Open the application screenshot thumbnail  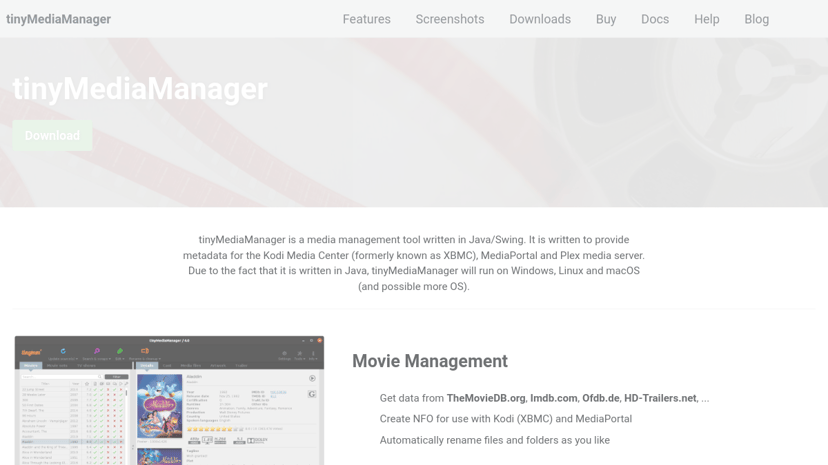tap(170, 401)
